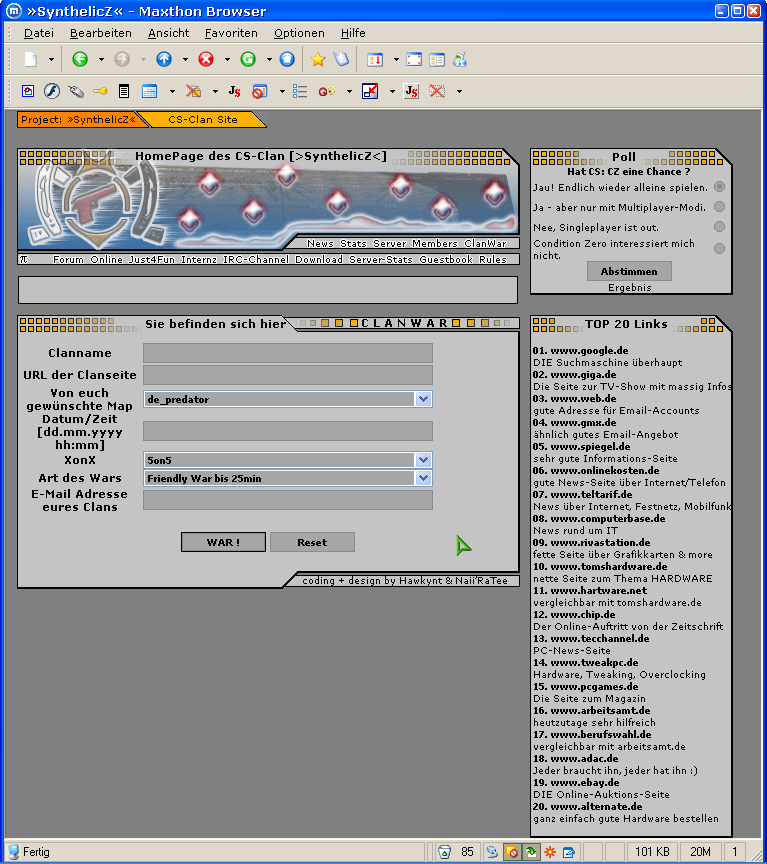This screenshot has width=767, height=864.
Task: Open the XonX dropdown showing 5on5
Action: (288, 460)
